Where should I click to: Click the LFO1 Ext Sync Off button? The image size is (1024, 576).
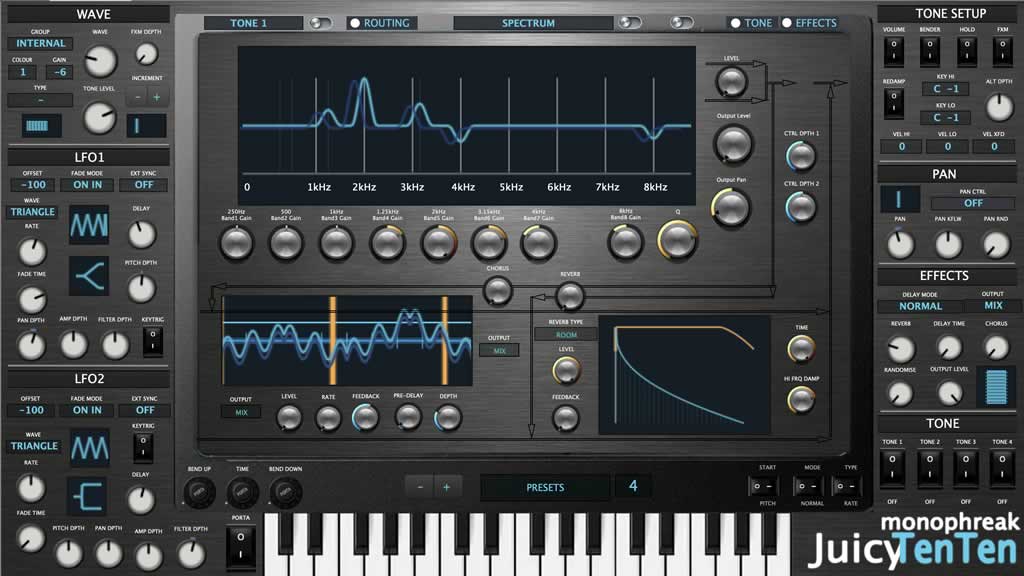point(144,185)
